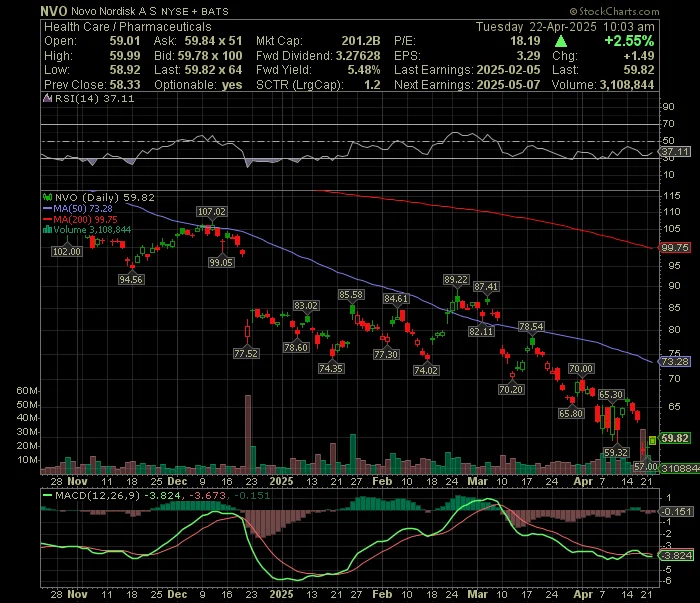Click the 89.22 price peak annotation
Viewport: 700px width, 603px height.
point(456,280)
